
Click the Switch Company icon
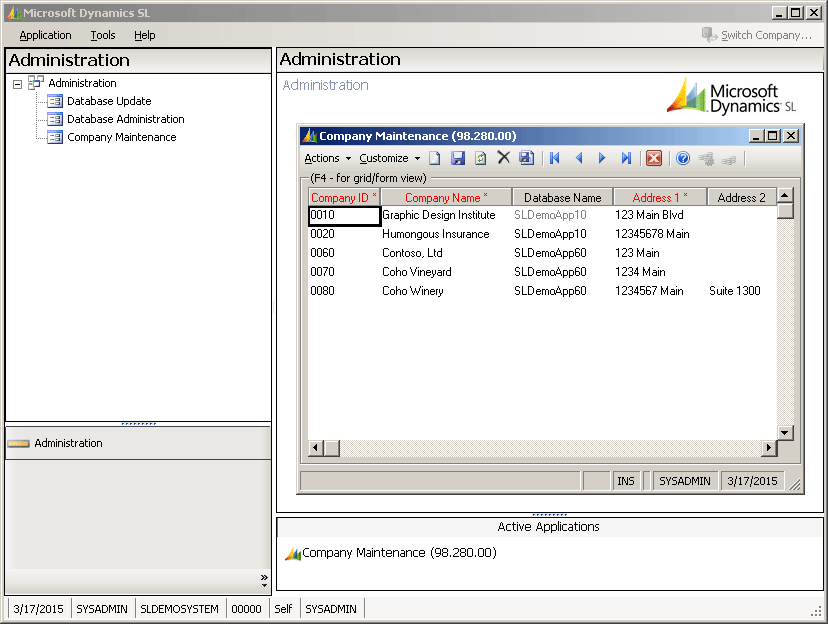[x=709, y=35]
